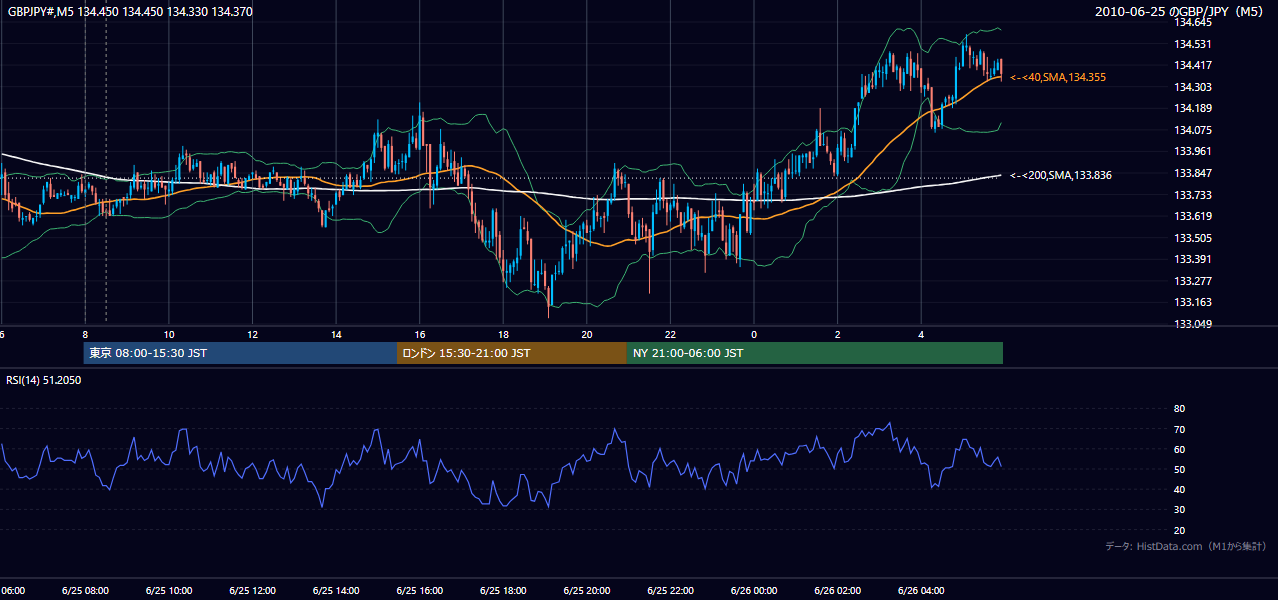Click RSI scale value 70
Screen dimensions: 1278x600
tap(1179, 429)
